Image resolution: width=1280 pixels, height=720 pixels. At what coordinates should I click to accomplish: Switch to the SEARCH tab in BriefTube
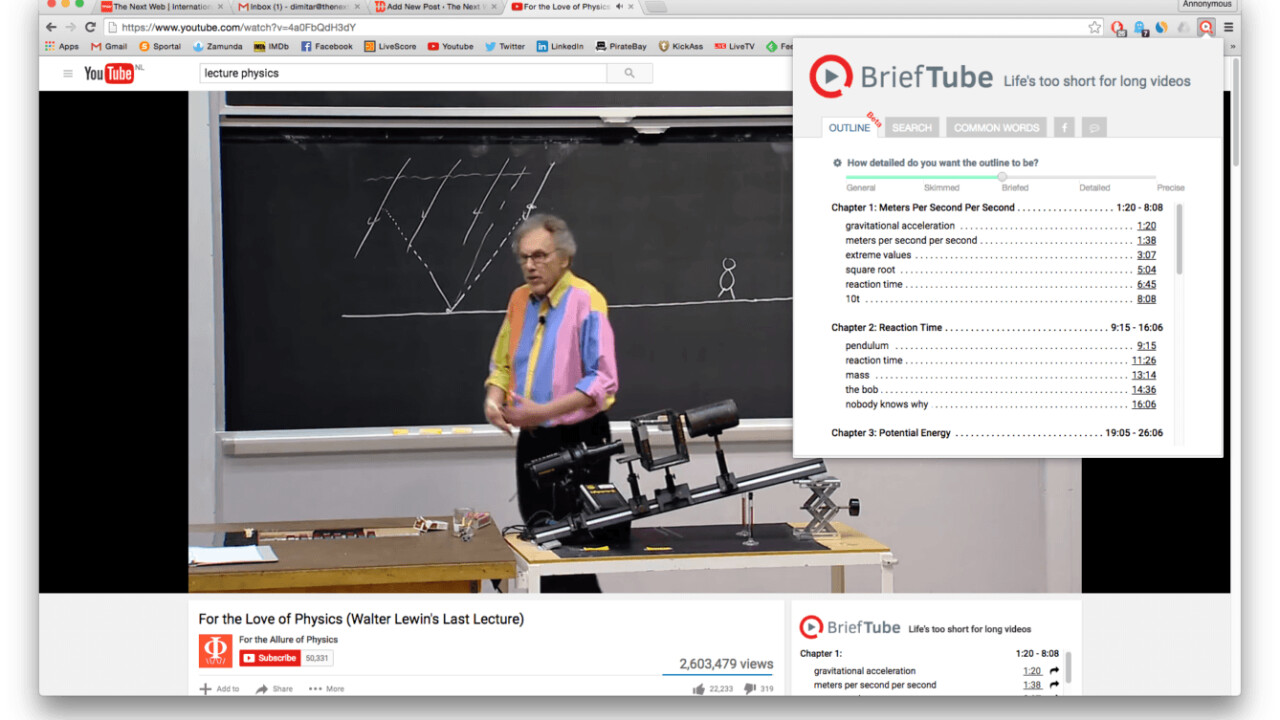coord(911,127)
